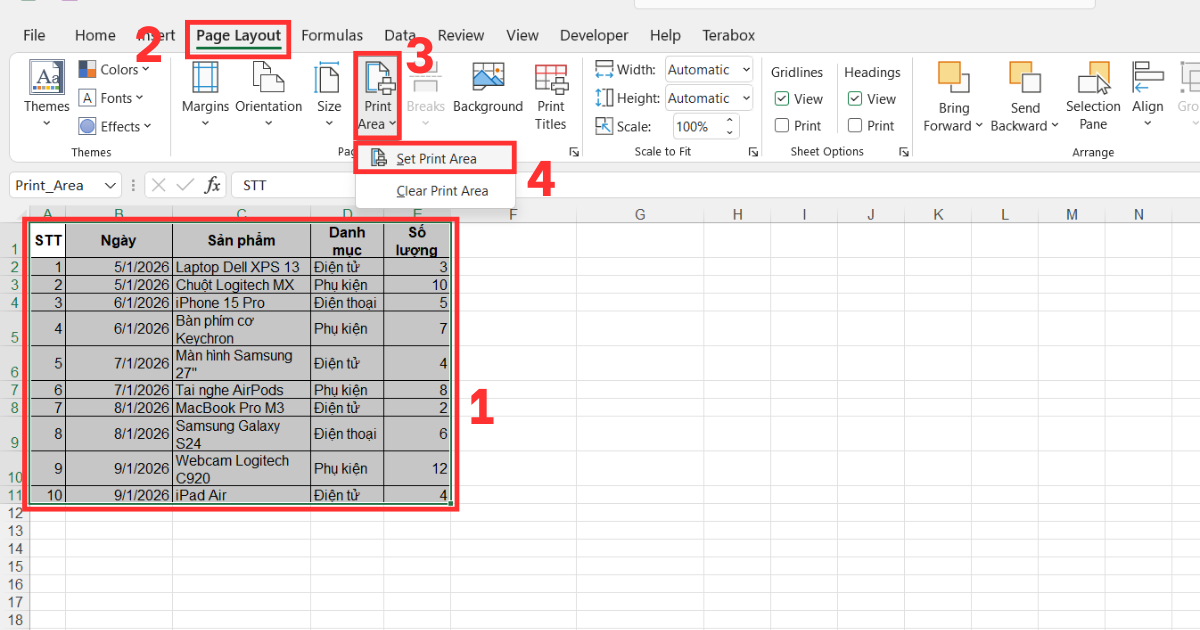Screen dimensions: 1200x630
Task: Open Sheet Options dialog launcher
Action: [x=904, y=152]
